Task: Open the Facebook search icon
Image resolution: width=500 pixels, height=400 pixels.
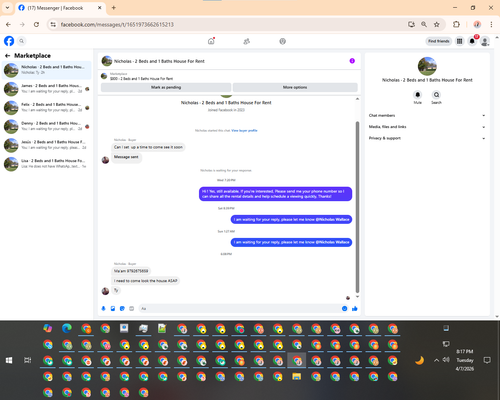Action: [x=22, y=41]
